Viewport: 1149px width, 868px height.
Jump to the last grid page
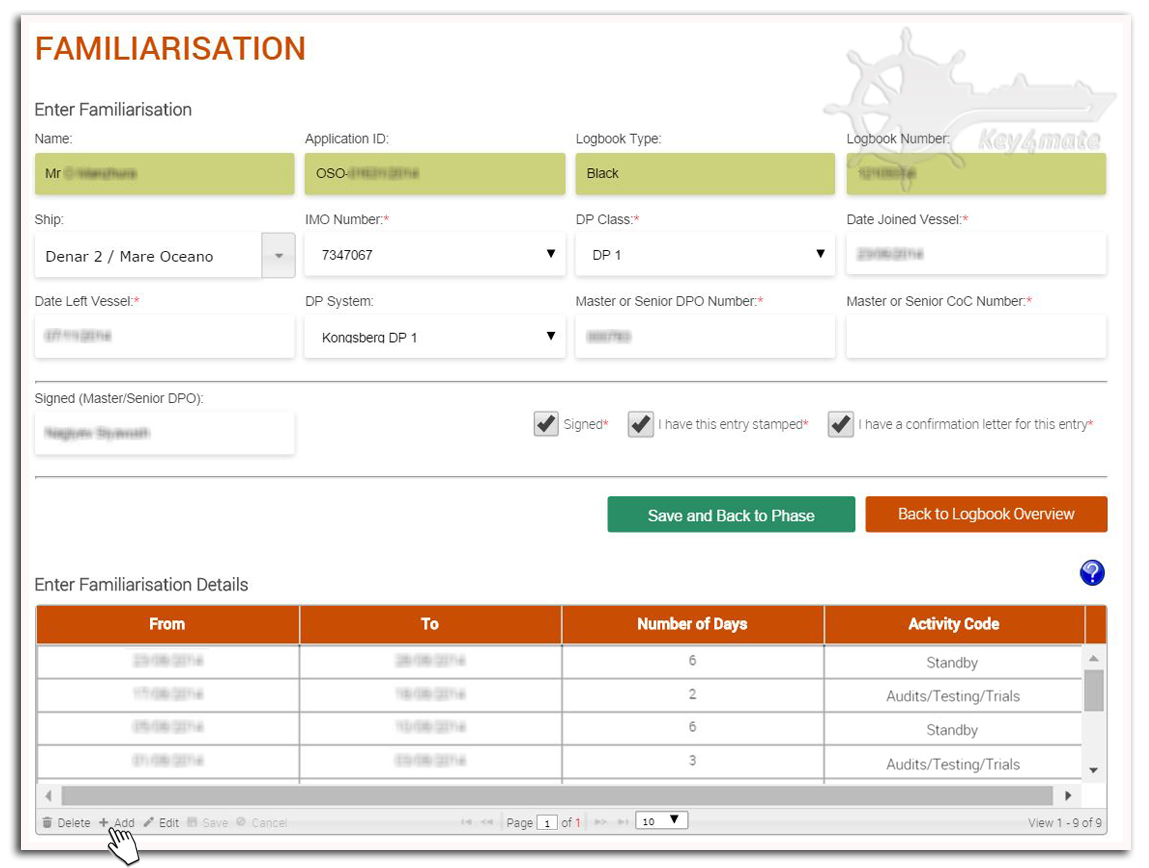[622, 822]
